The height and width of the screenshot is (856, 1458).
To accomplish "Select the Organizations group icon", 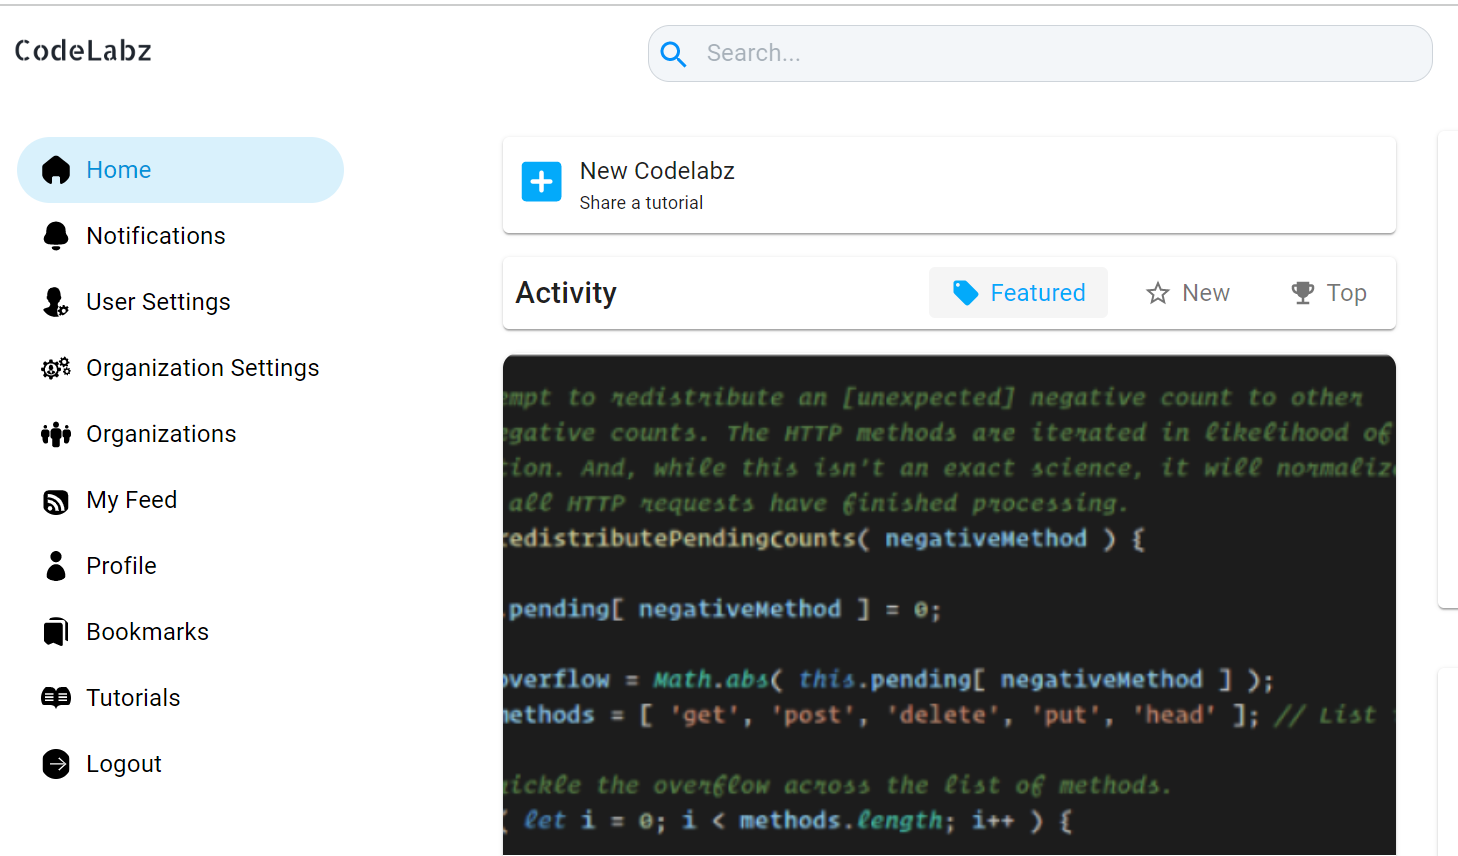I will pyautogui.click(x=56, y=433).
